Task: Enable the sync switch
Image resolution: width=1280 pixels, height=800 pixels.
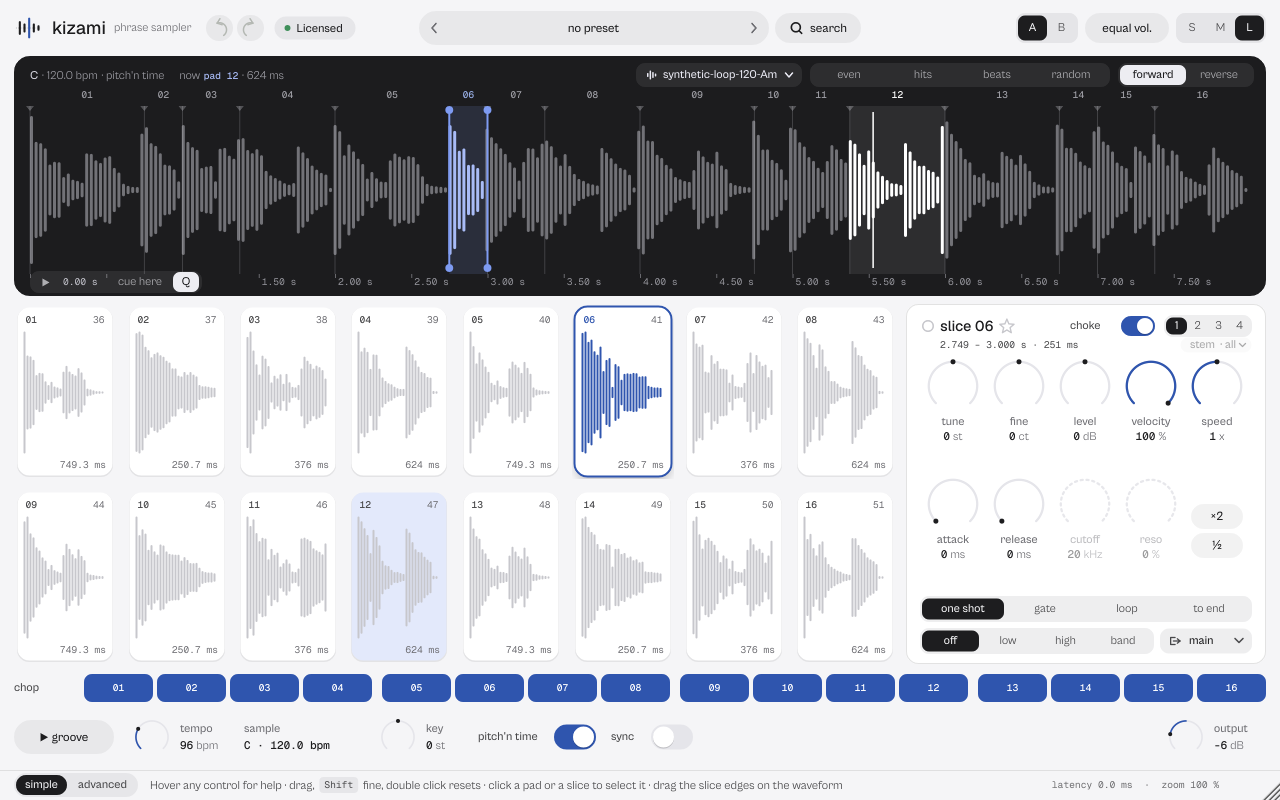Action: click(672, 737)
